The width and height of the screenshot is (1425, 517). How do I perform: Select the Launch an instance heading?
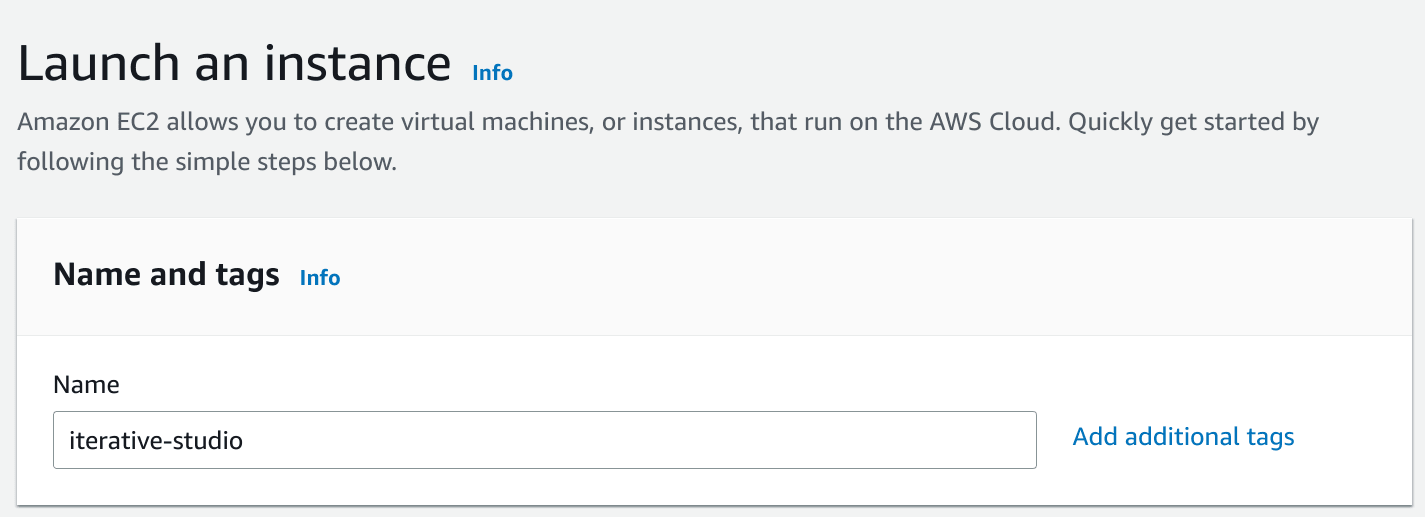235,63
